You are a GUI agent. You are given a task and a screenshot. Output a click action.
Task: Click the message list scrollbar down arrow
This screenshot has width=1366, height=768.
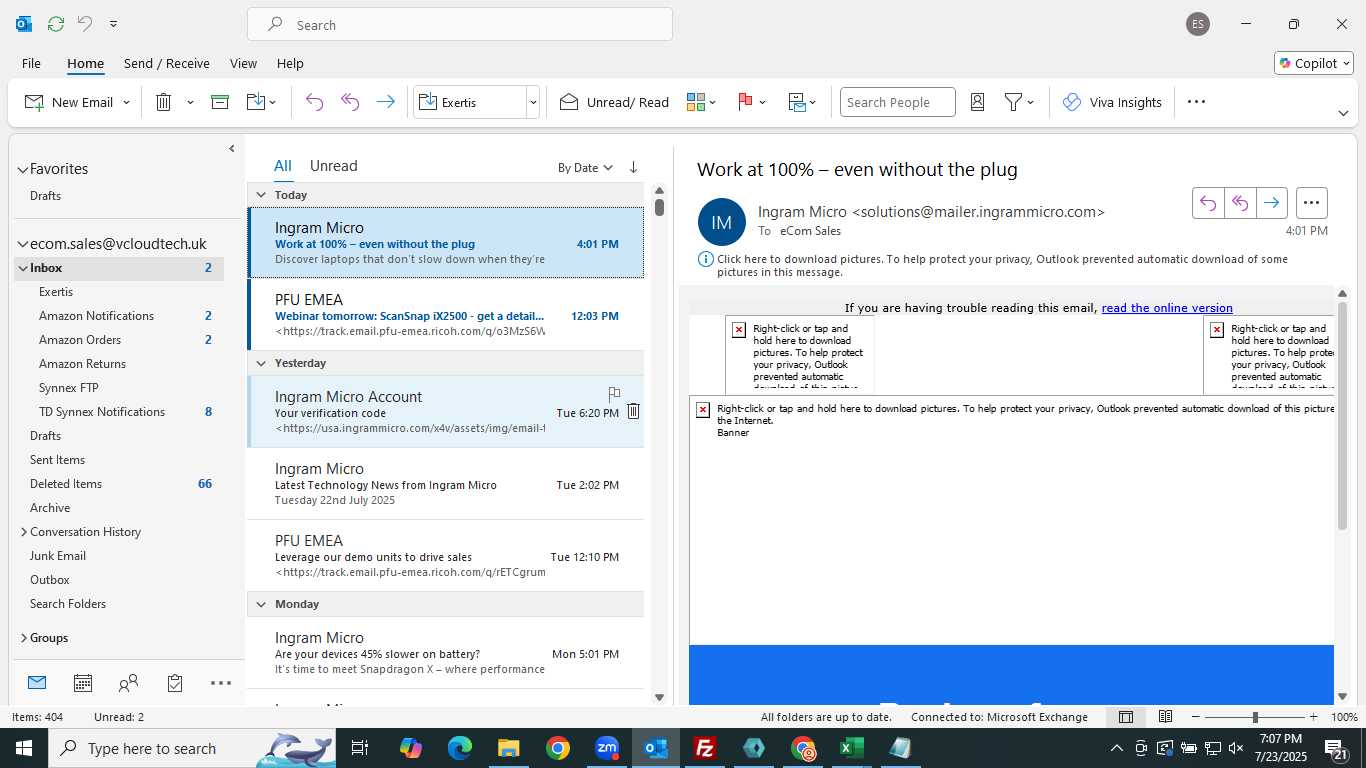tap(659, 697)
